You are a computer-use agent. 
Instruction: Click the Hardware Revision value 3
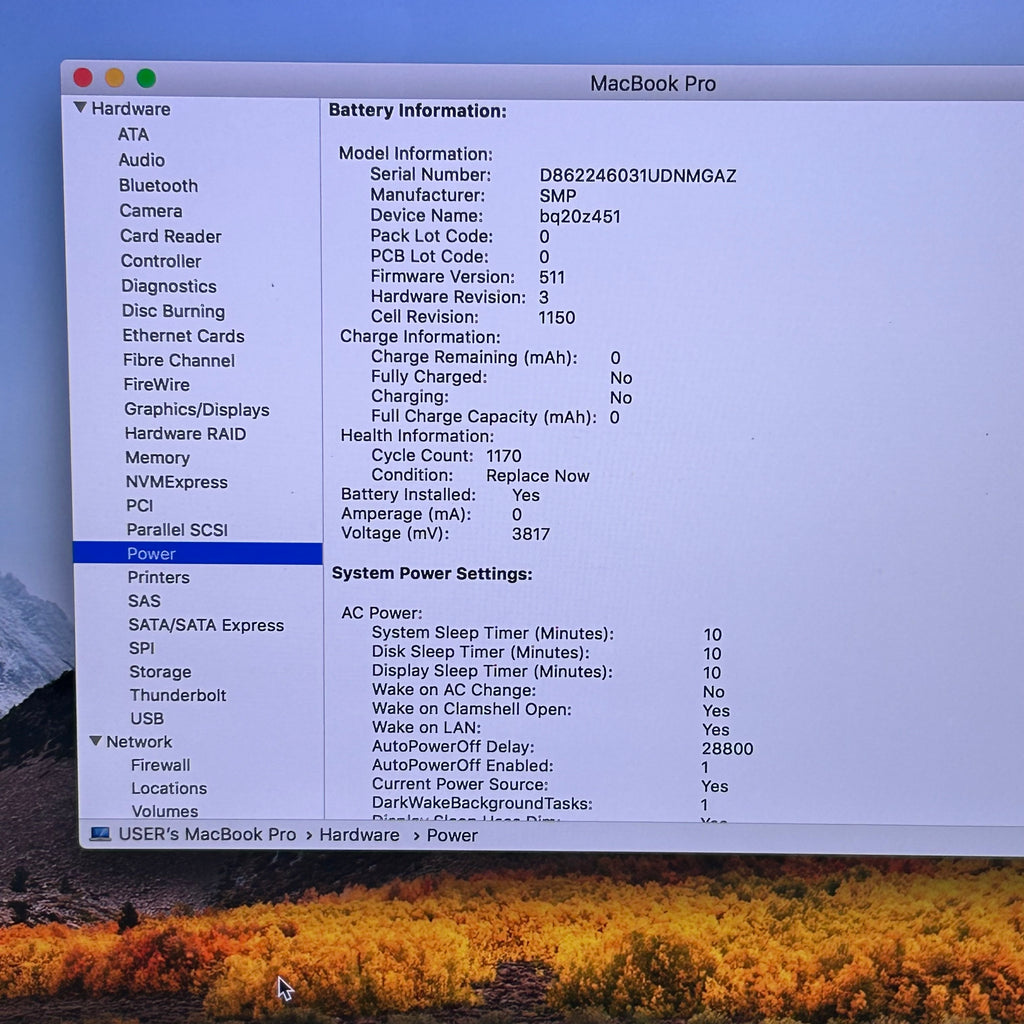tap(543, 298)
